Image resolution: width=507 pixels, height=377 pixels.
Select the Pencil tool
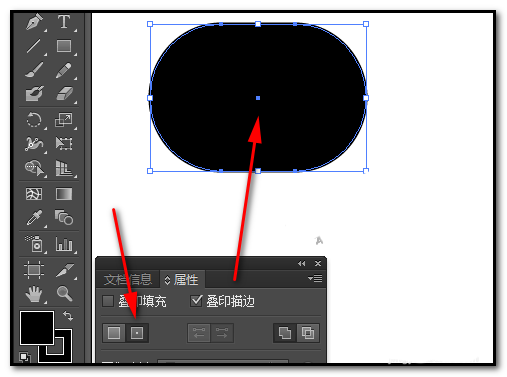click(64, 70)
